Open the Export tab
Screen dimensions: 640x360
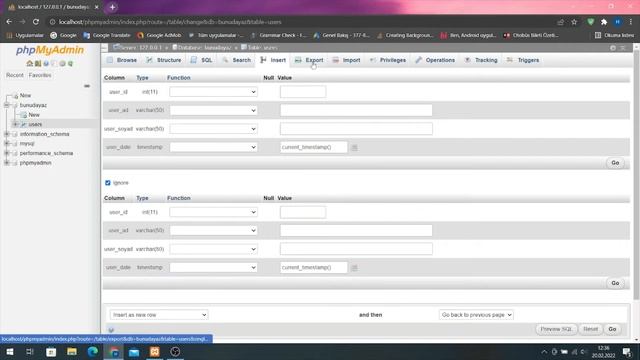tap(309, 60)
